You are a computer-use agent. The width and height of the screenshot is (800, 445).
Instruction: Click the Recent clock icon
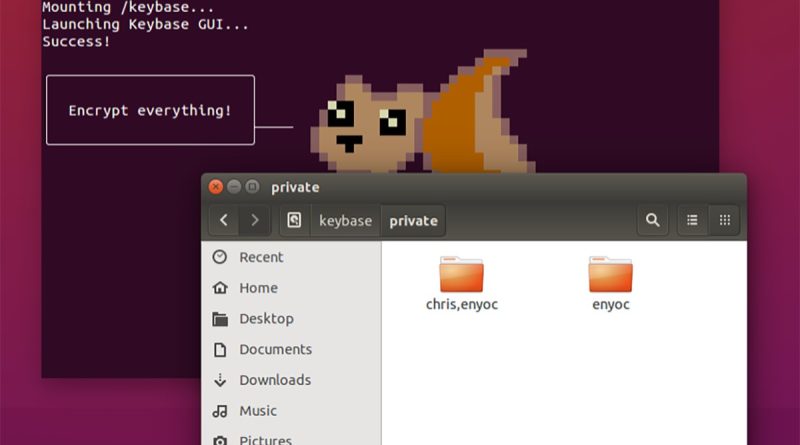click(220, 257)
